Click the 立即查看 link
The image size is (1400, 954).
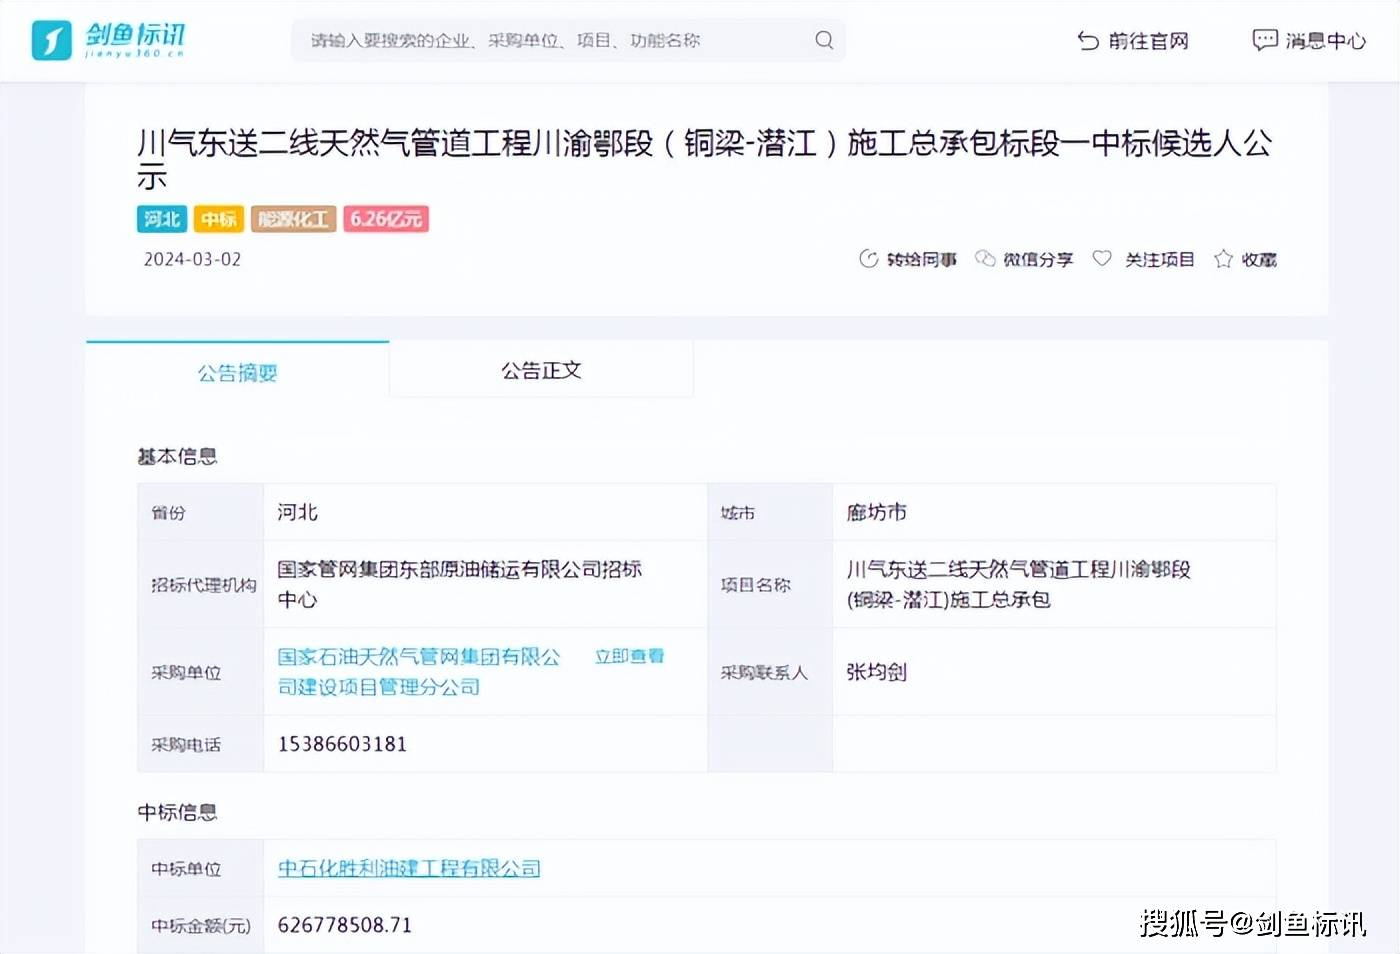628,657
